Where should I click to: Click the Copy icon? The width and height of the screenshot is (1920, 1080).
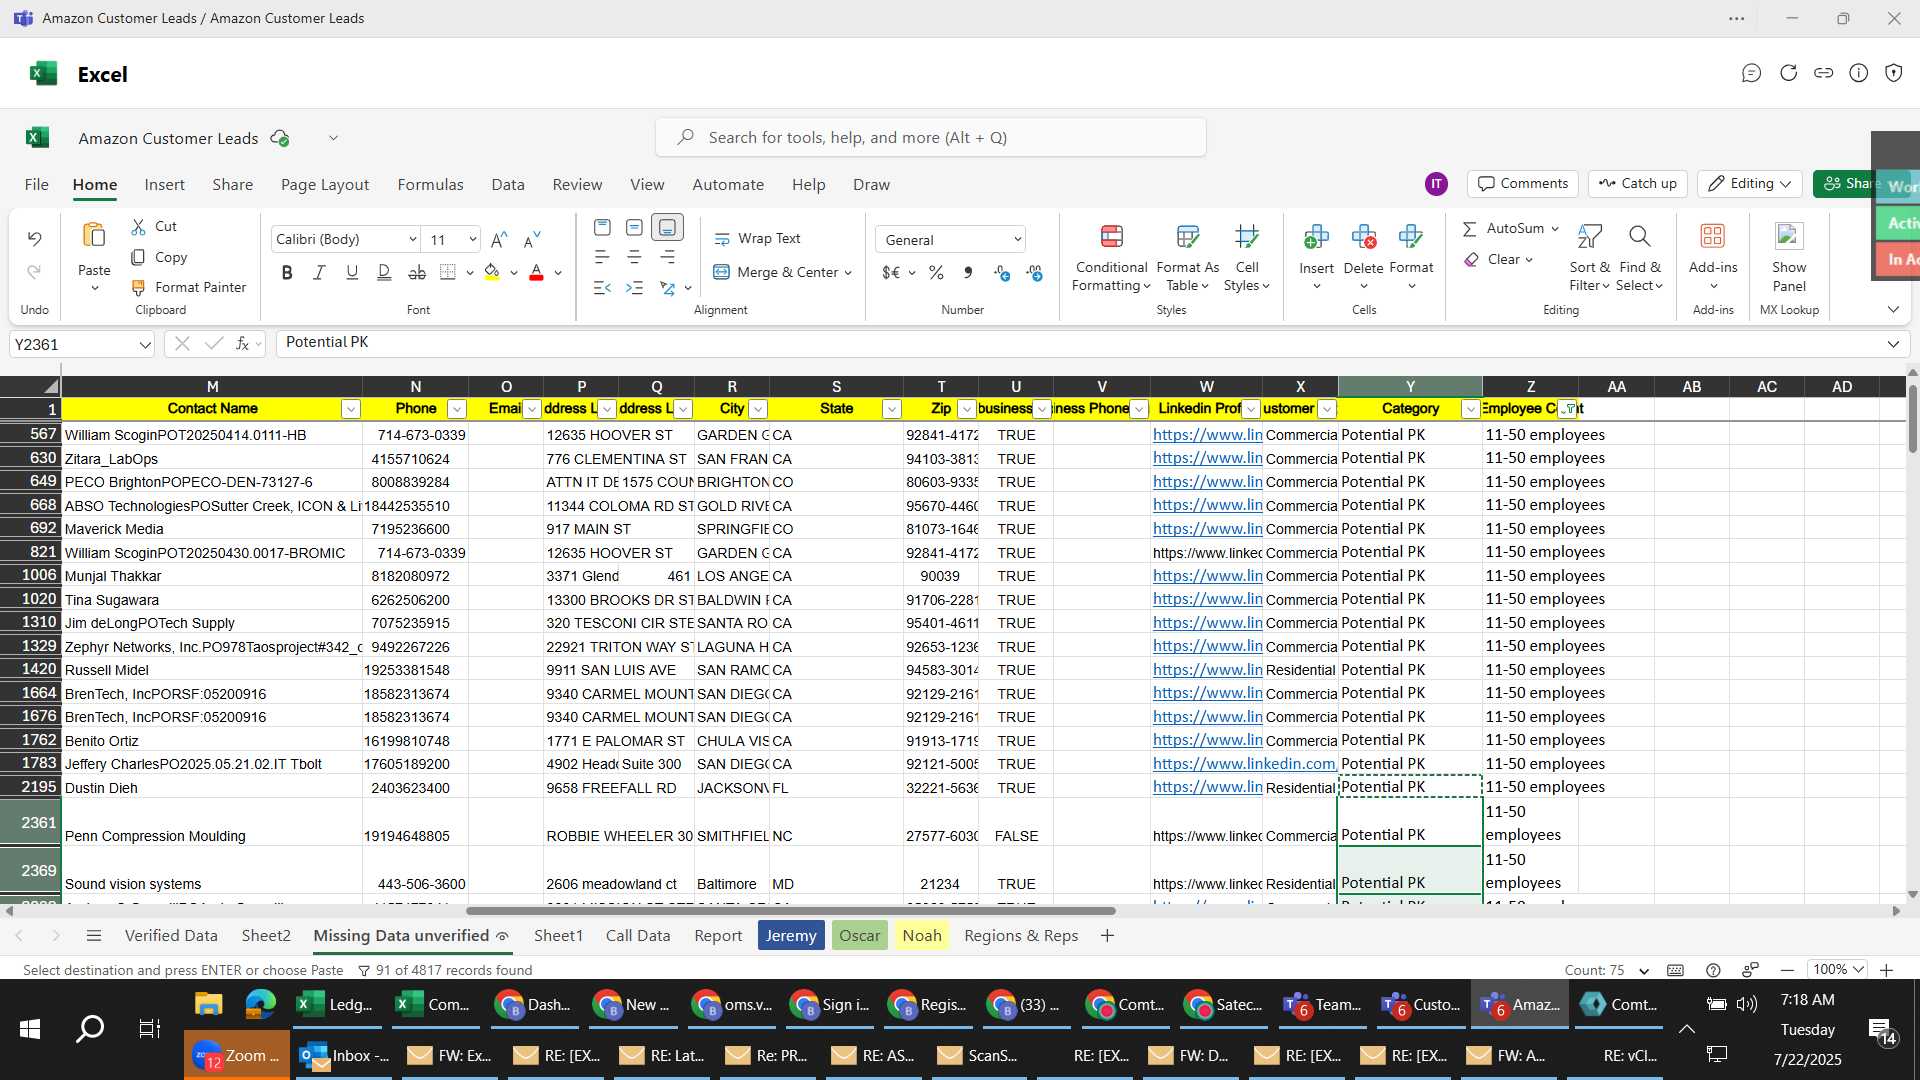[x=138, y=257]
